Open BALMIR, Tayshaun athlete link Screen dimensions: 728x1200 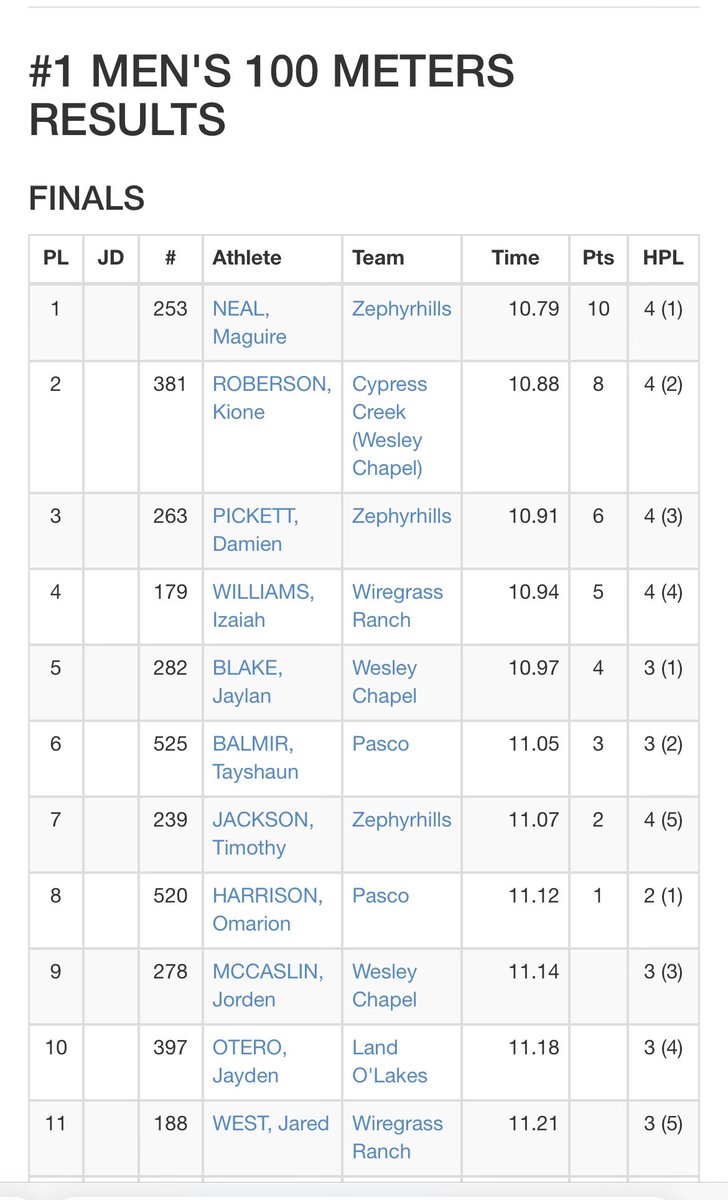point(255,758)
